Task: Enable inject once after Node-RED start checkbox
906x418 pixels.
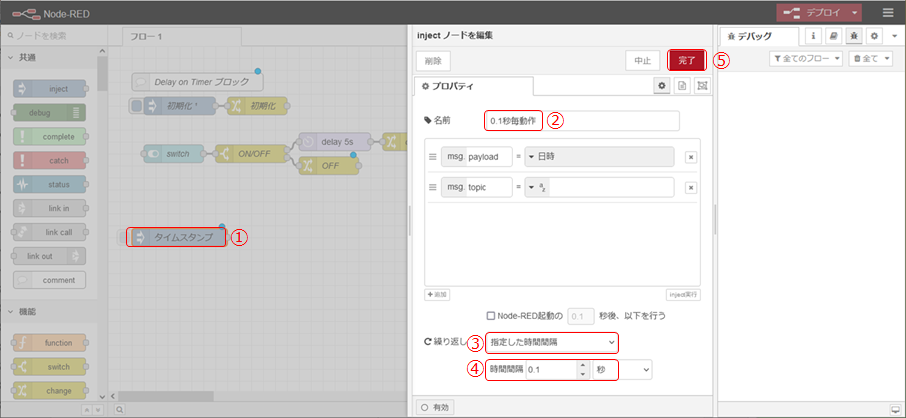Action: 490,315
